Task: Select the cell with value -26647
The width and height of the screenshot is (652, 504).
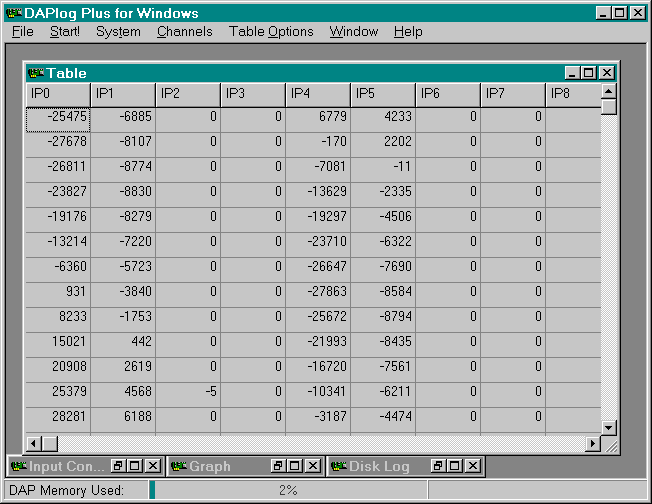Action: click(318, 269)
